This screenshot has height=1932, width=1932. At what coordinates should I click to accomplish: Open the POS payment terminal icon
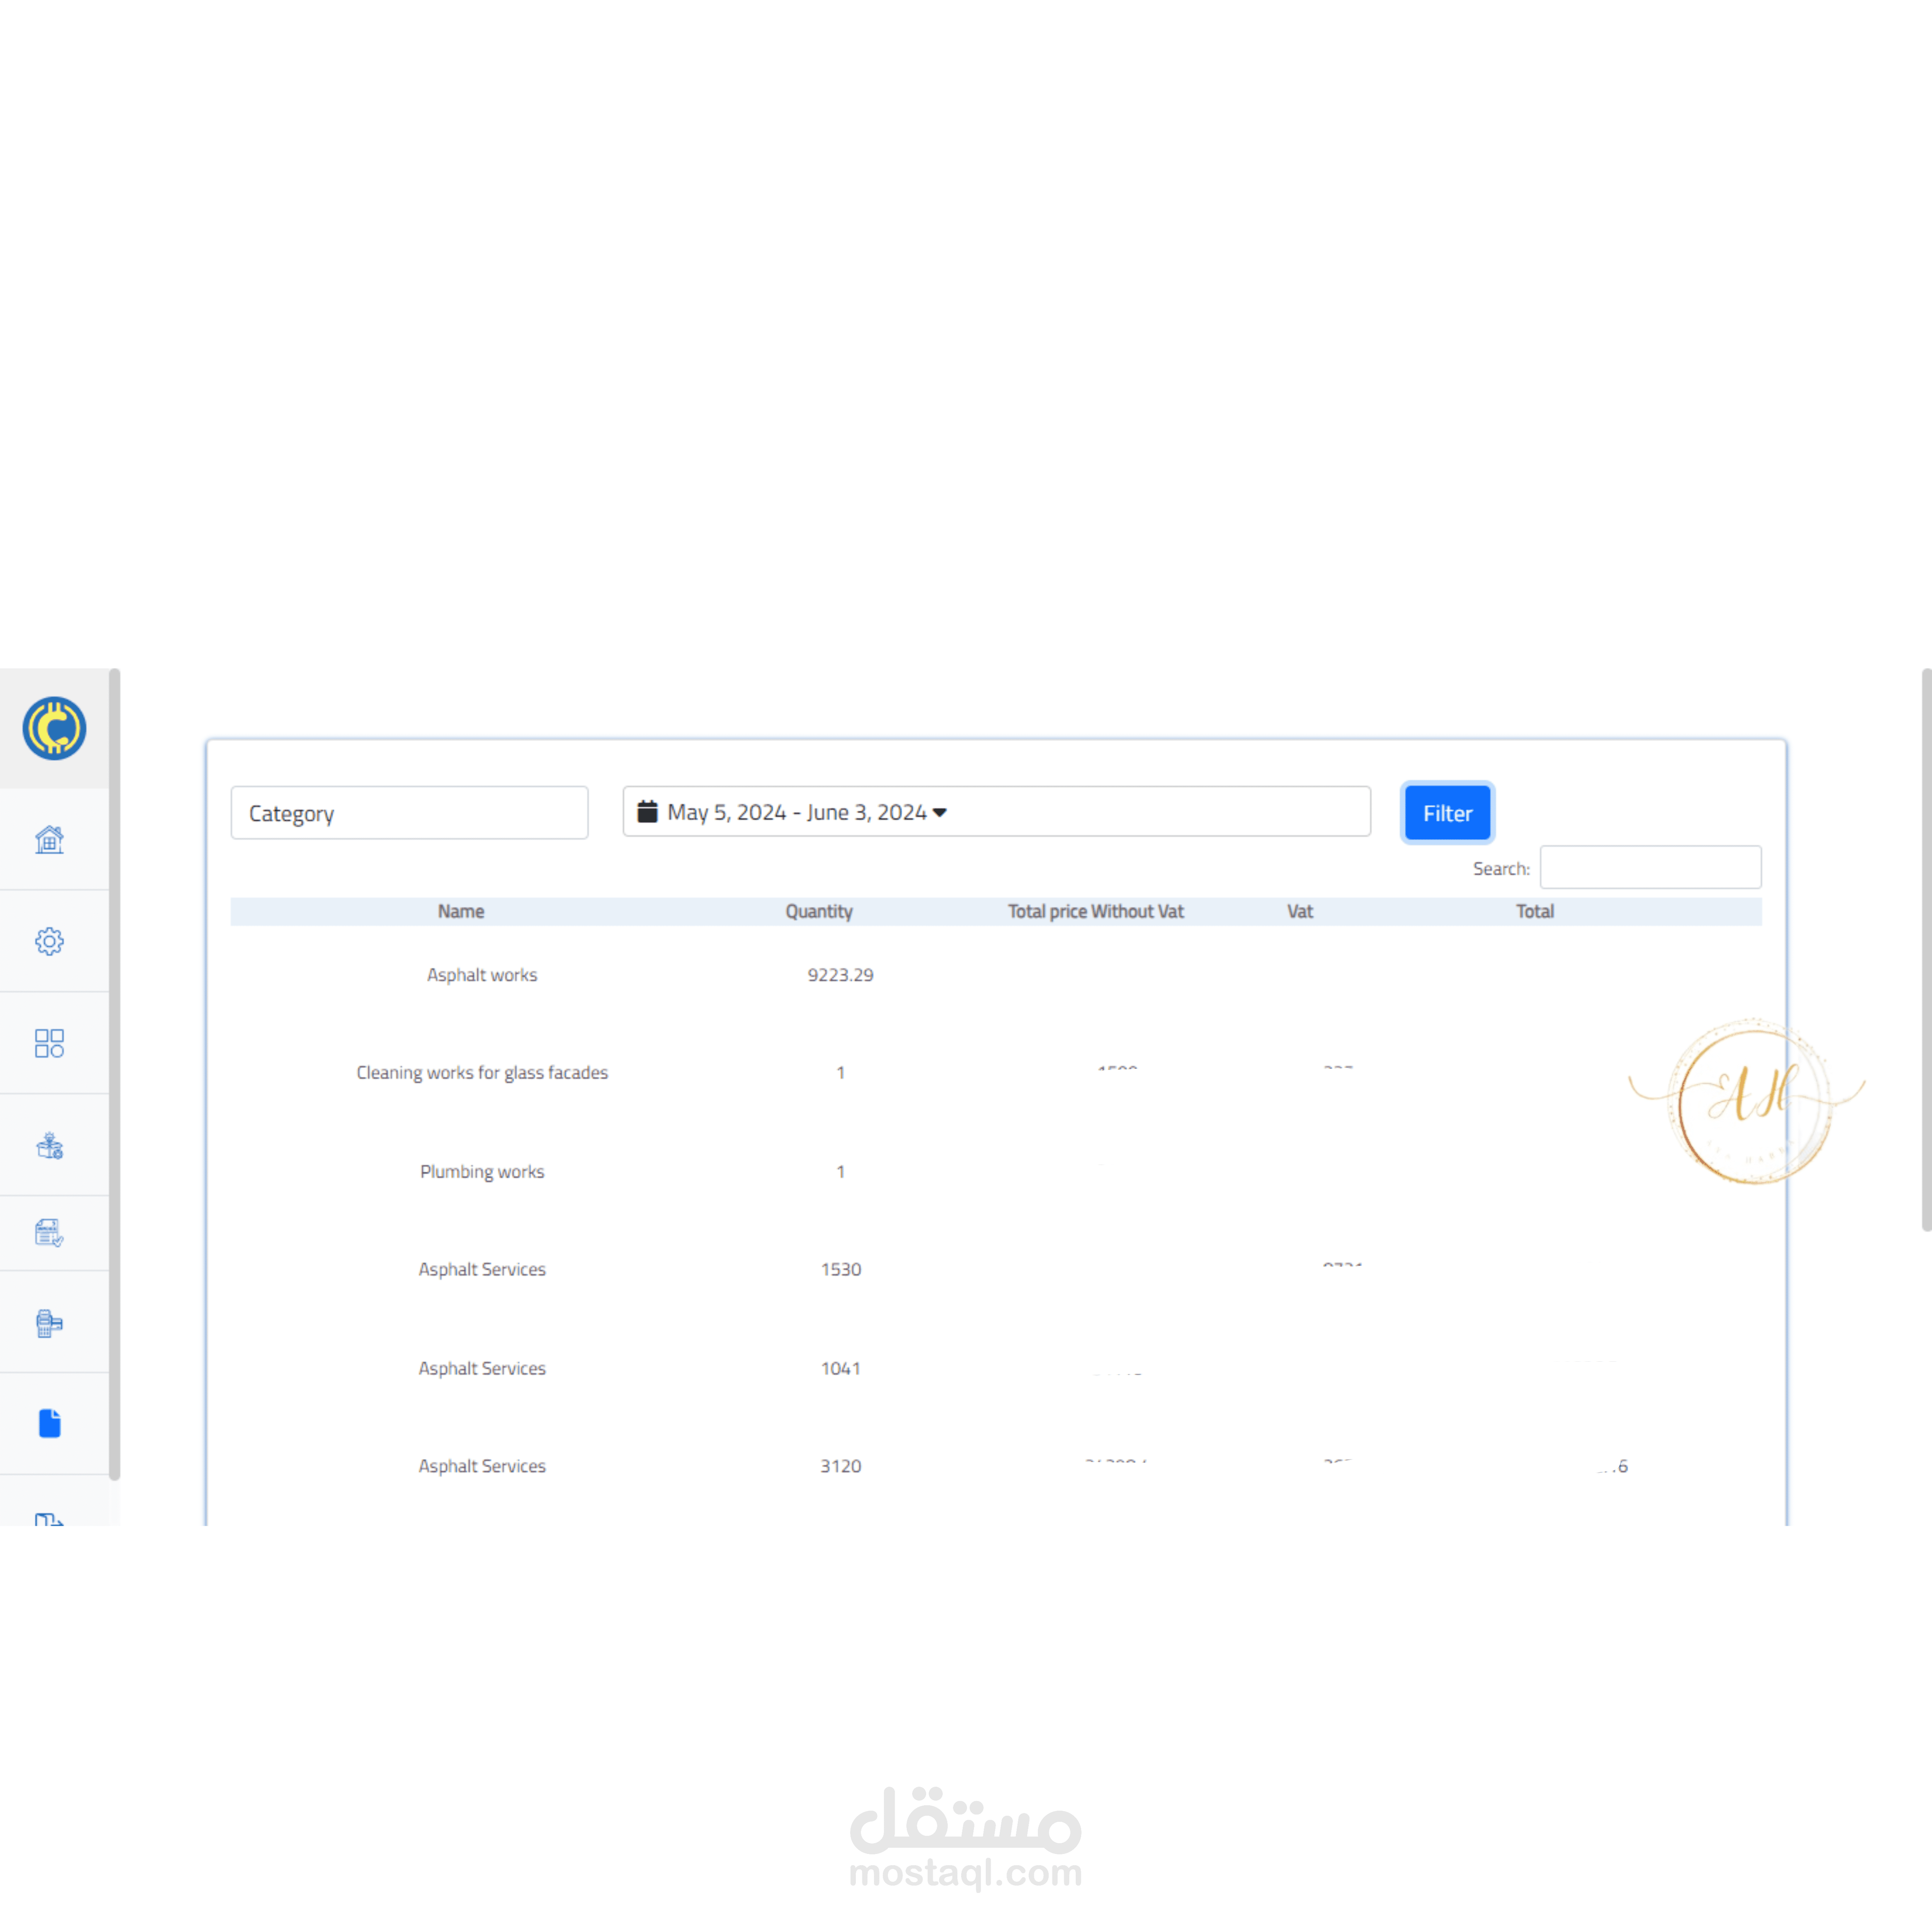pyautogui.click(x=49, y=1323)
